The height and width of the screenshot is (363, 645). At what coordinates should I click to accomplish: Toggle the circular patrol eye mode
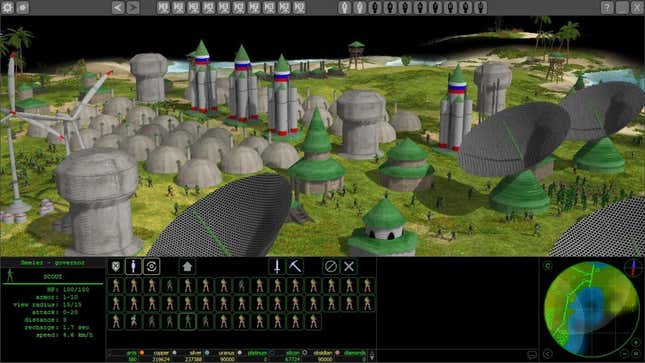(x=151, y=266)
